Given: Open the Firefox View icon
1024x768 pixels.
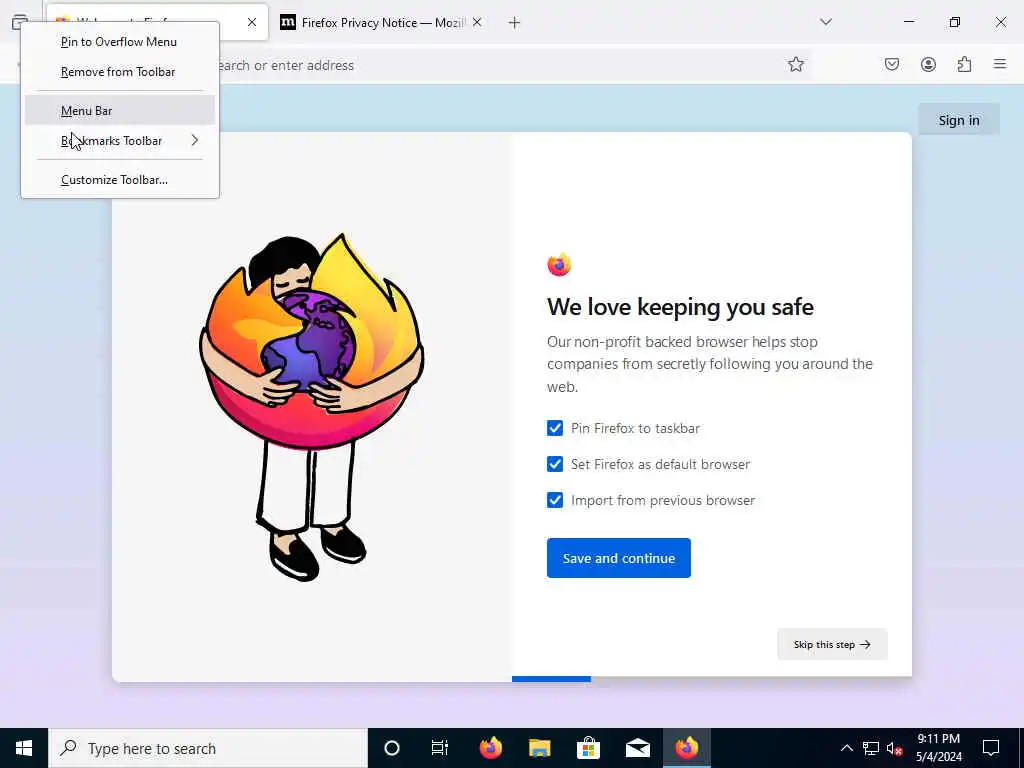Looking at the screenshot, I should pos(20,21).
